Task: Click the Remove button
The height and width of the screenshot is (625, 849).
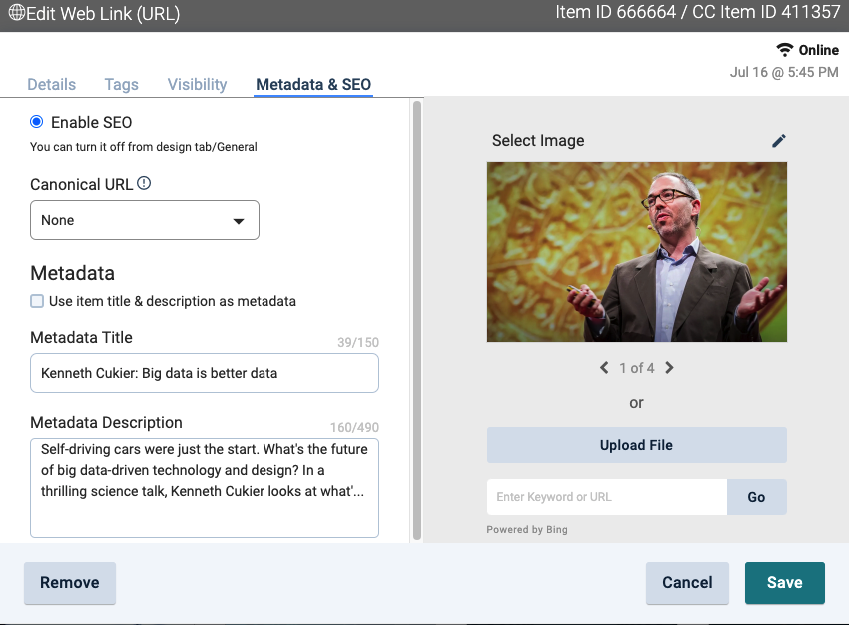Action: pos(70,583)
